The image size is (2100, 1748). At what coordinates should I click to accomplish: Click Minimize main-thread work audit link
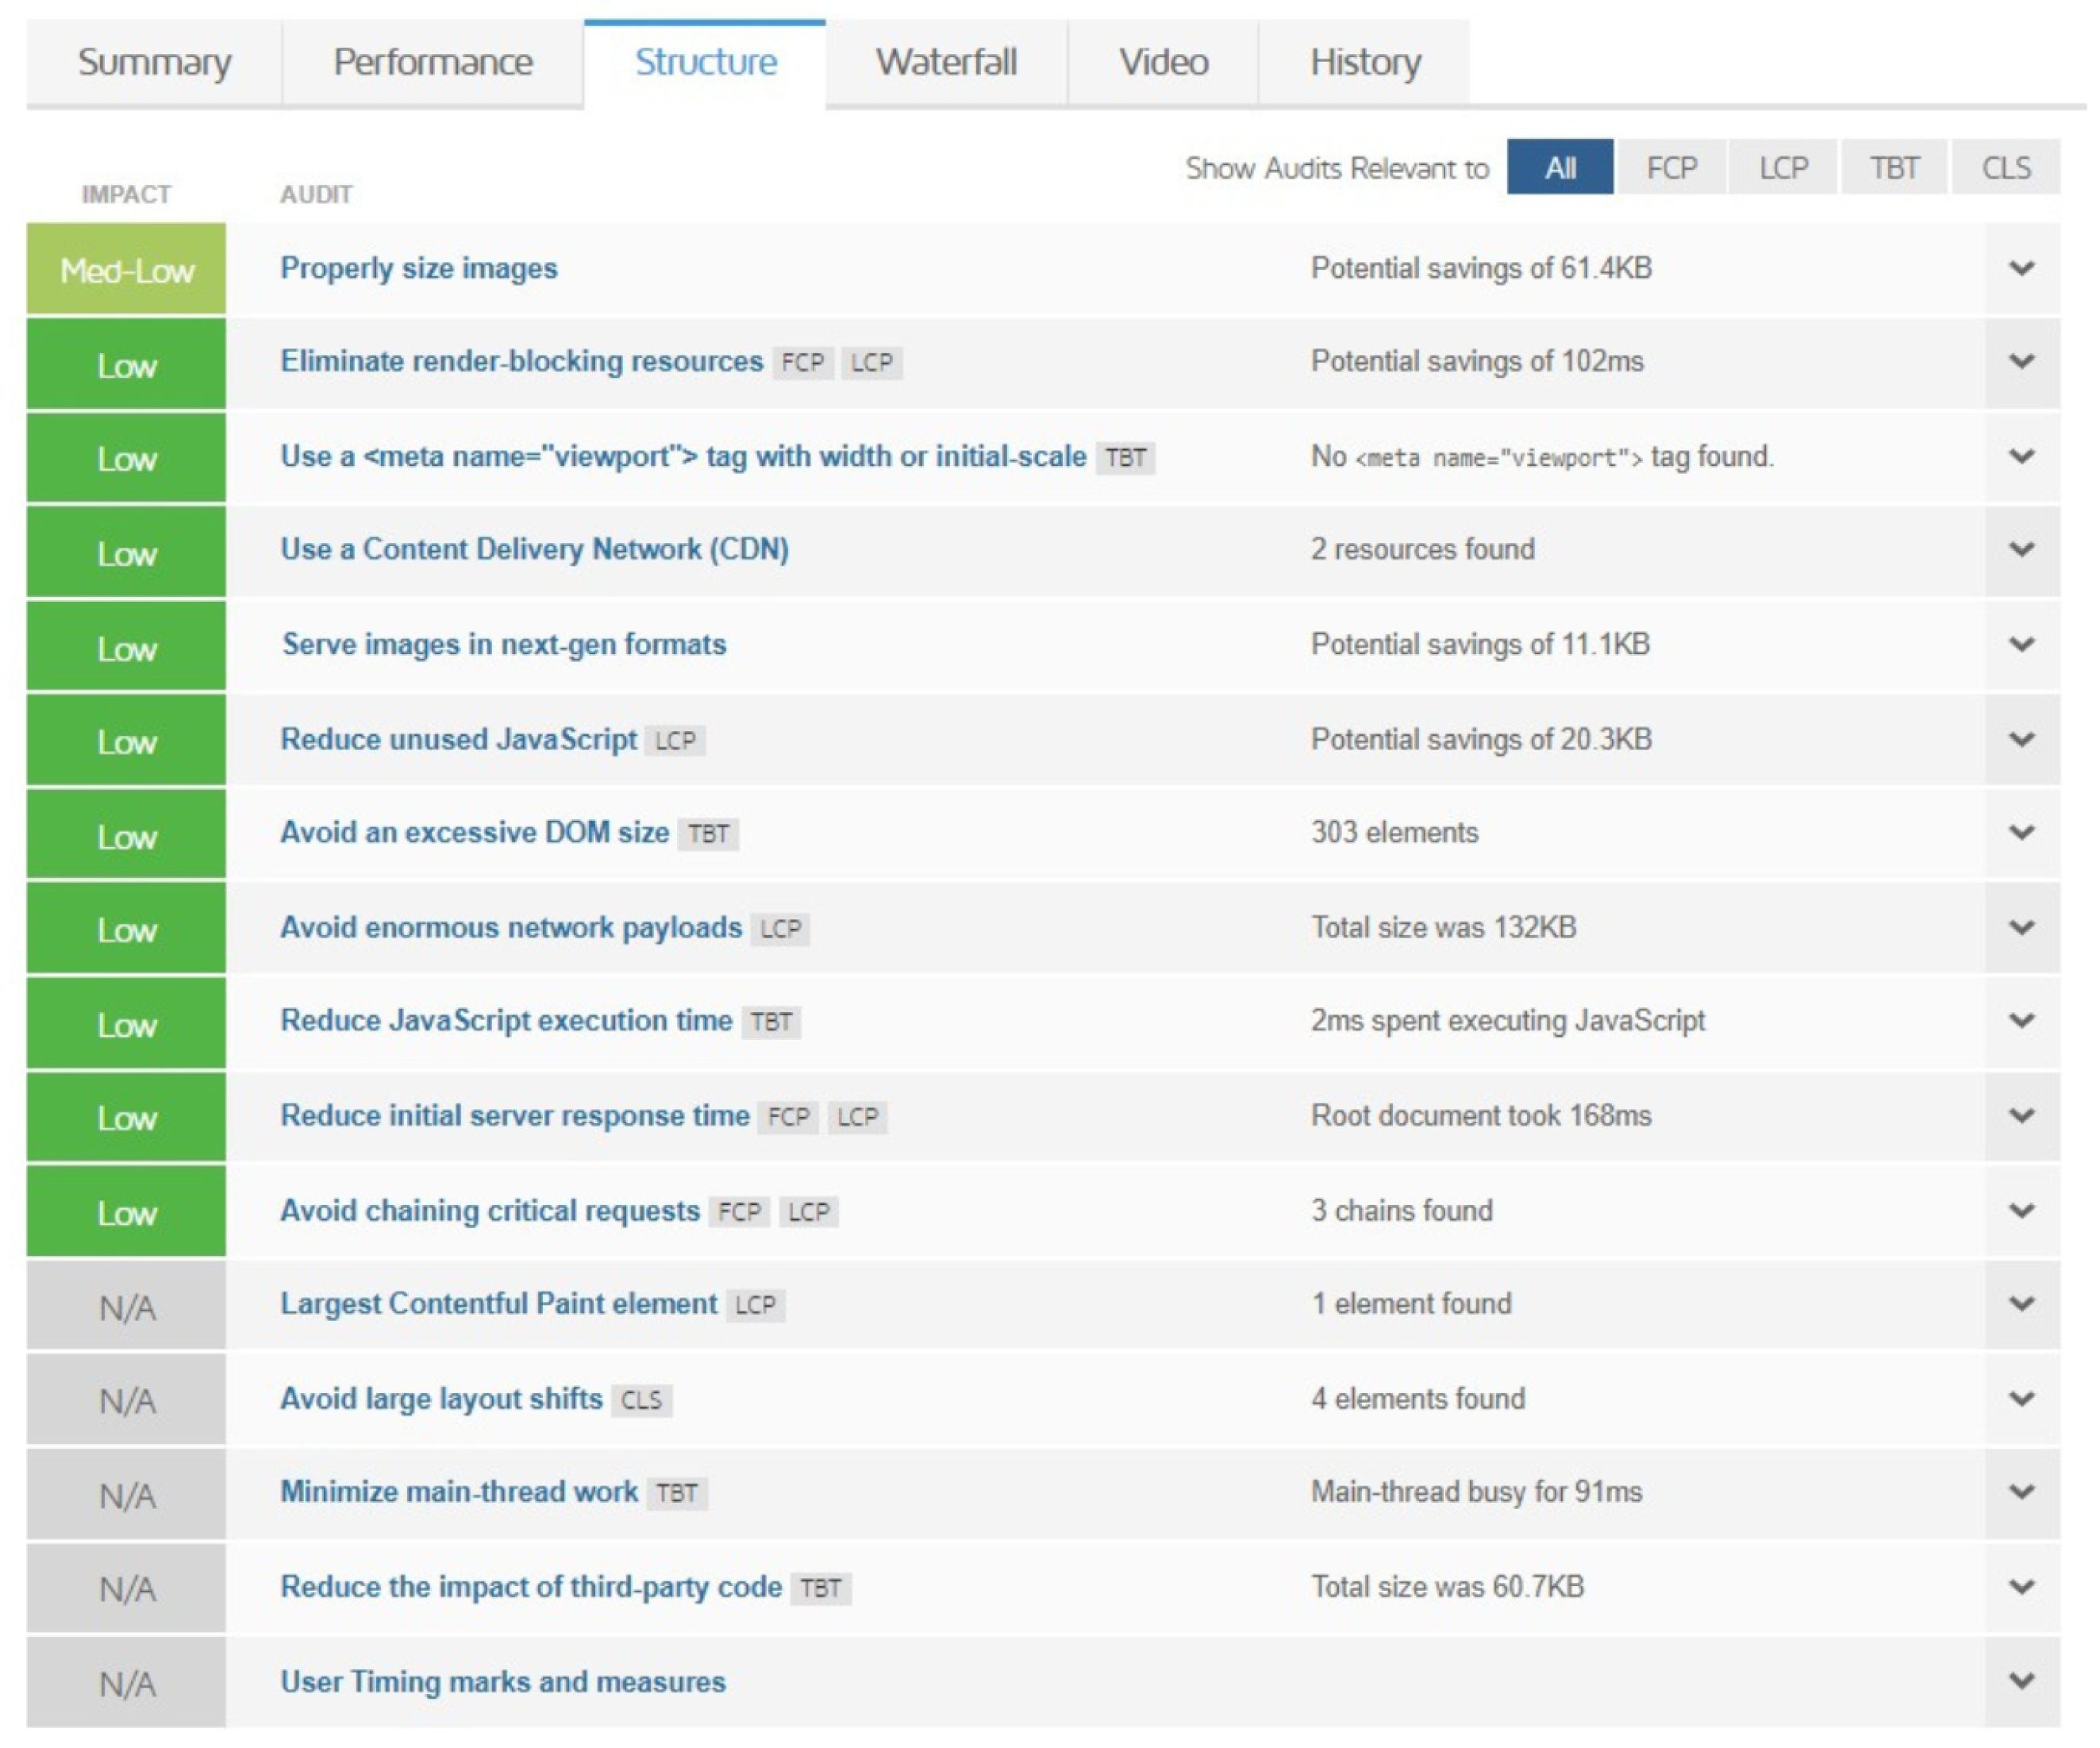click(x=458, y=1491)
